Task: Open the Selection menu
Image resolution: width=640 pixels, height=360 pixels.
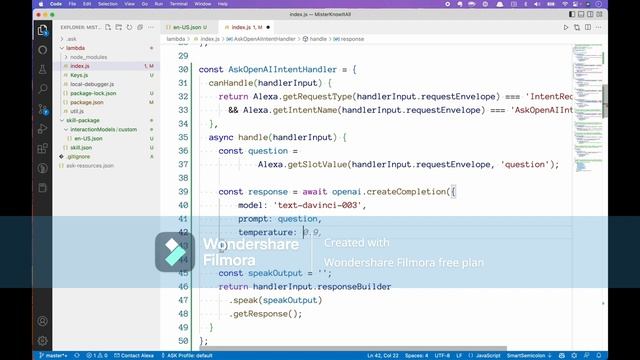Action: tap(108, 4)
